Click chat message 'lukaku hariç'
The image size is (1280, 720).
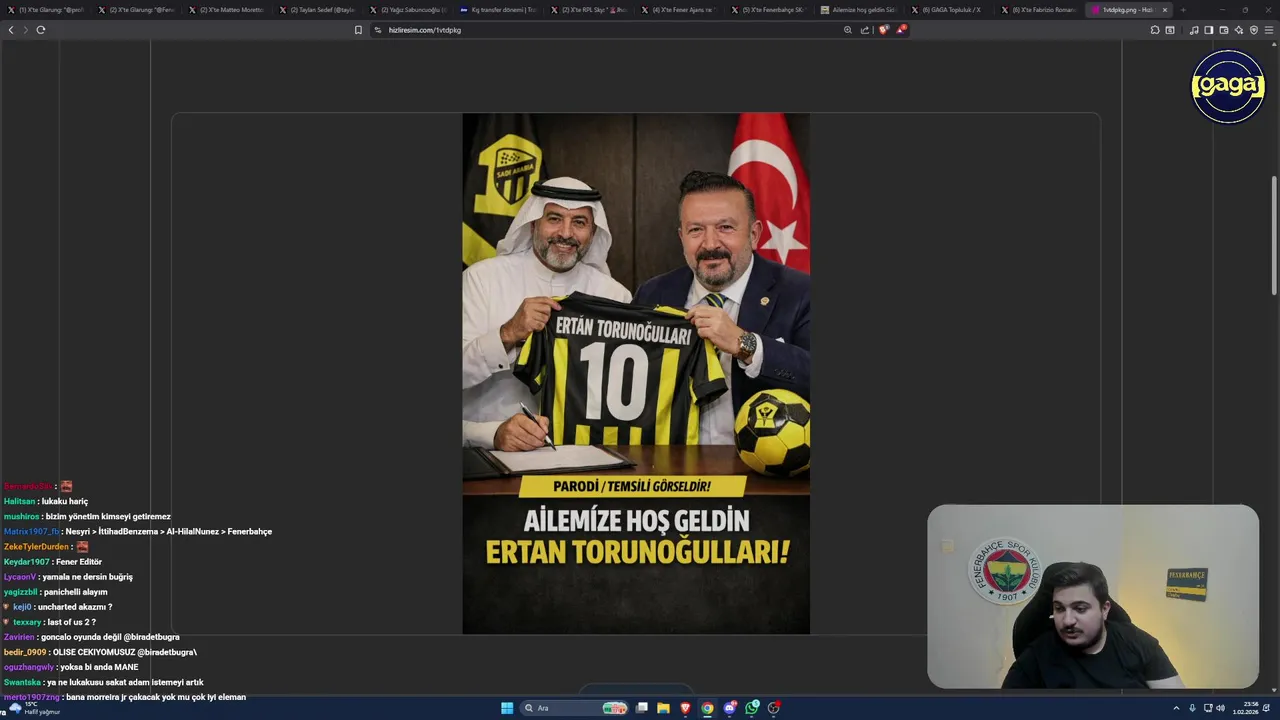coord(65,501)
